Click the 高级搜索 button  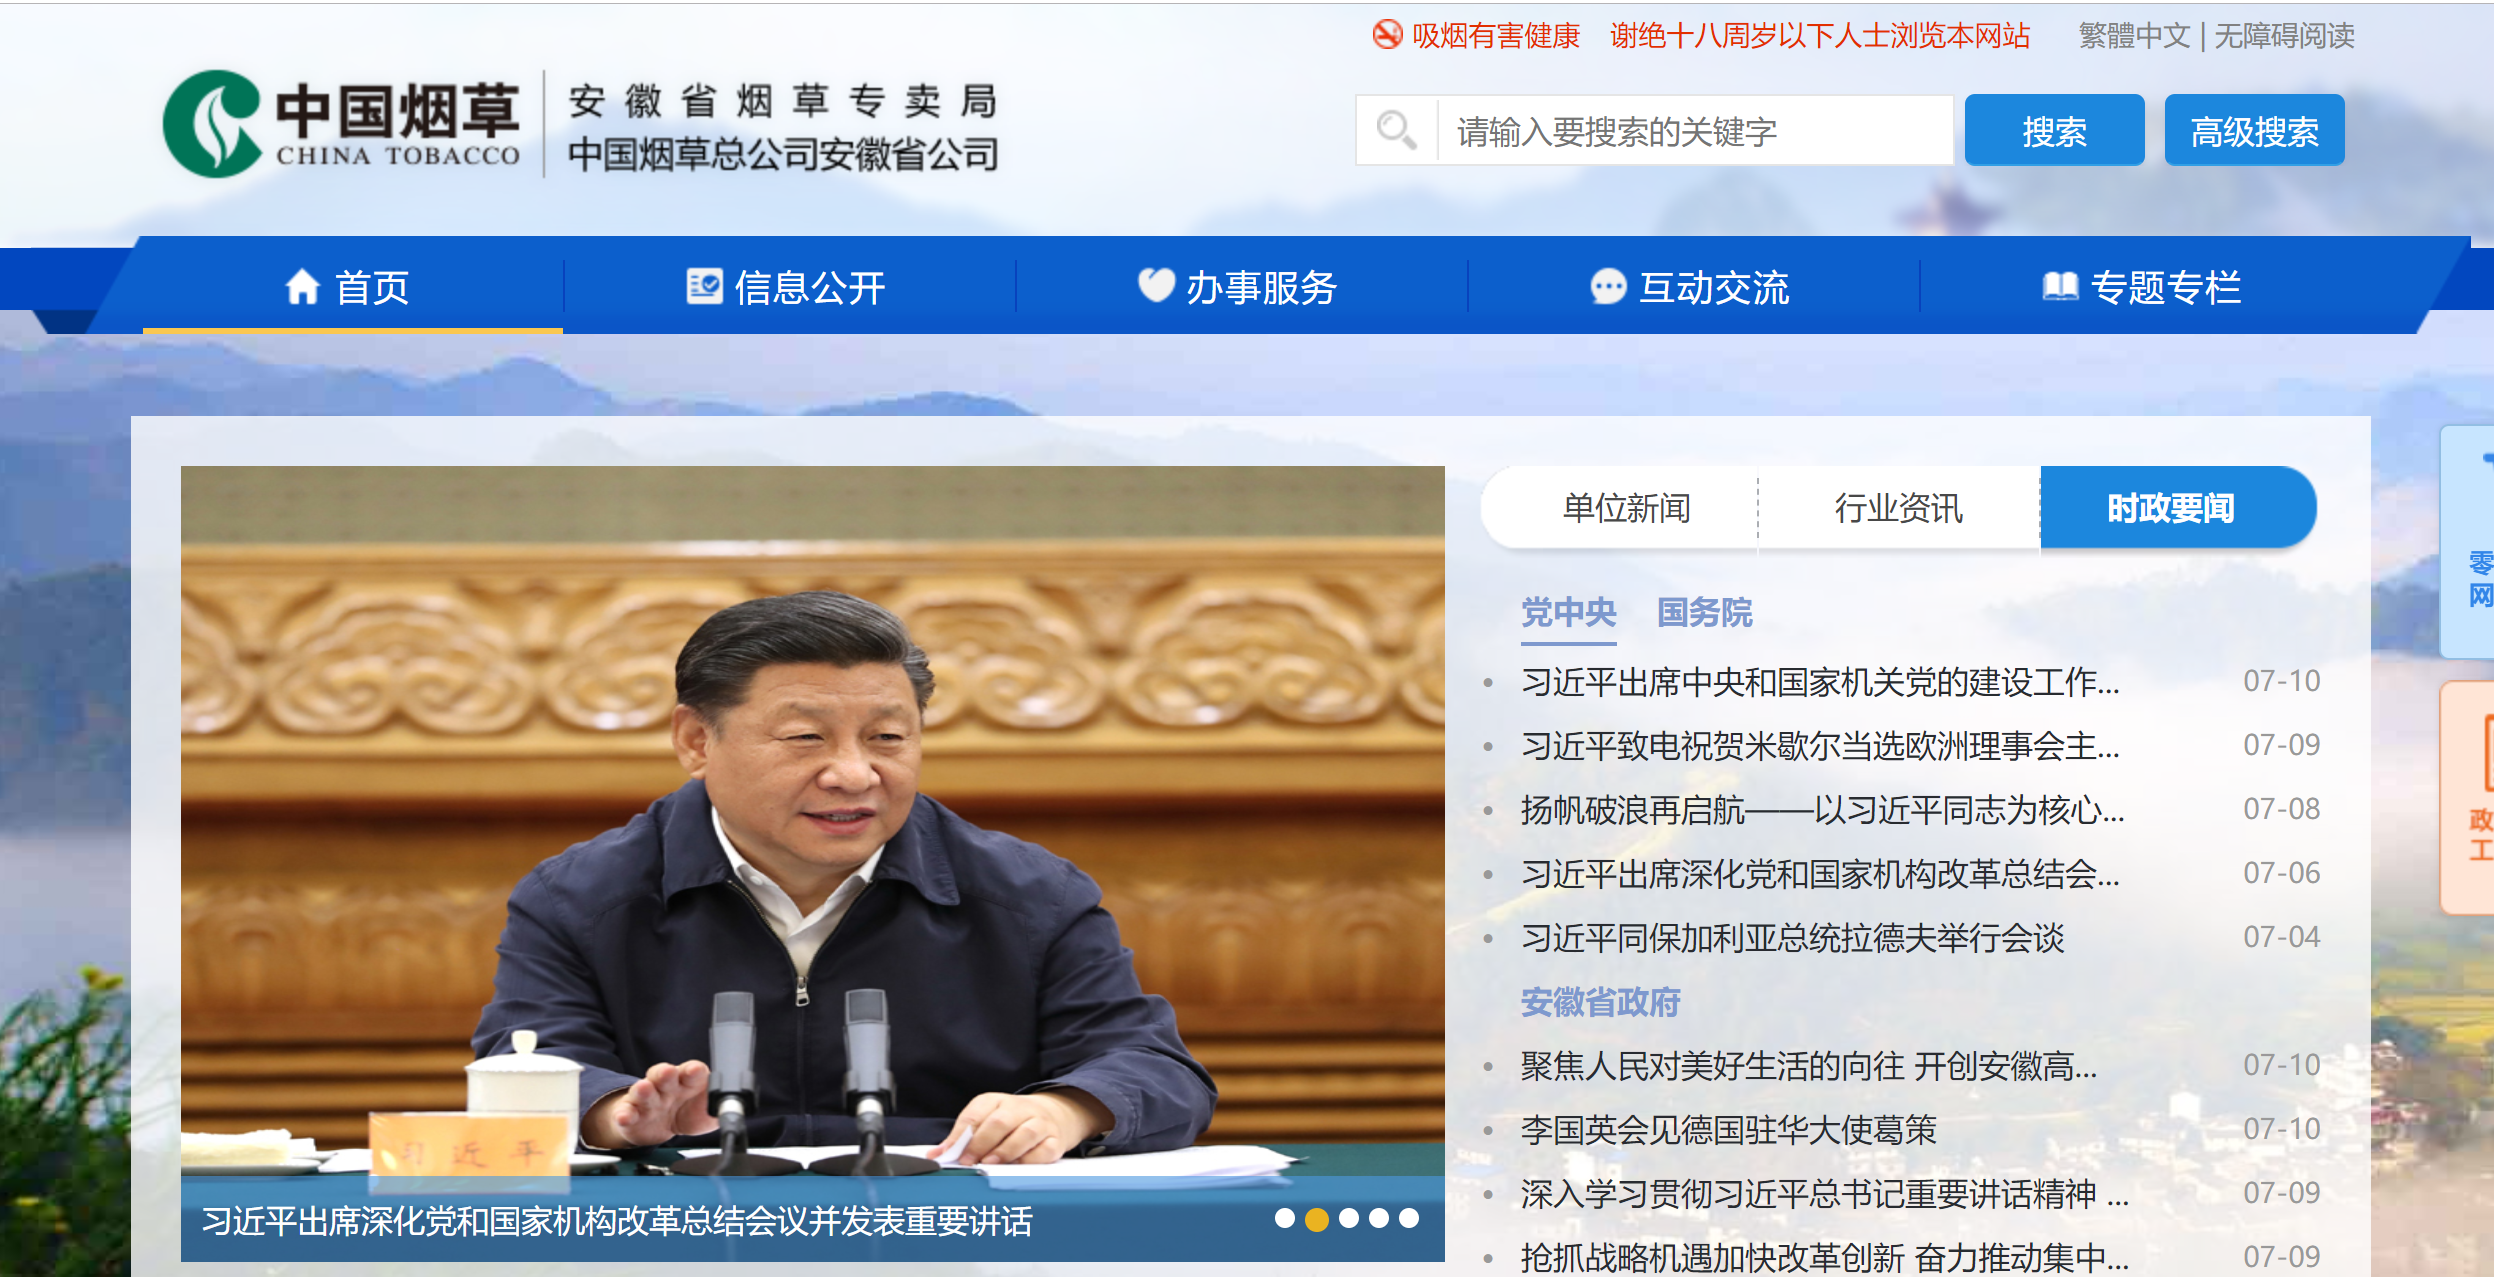(x=2254, y=130)
